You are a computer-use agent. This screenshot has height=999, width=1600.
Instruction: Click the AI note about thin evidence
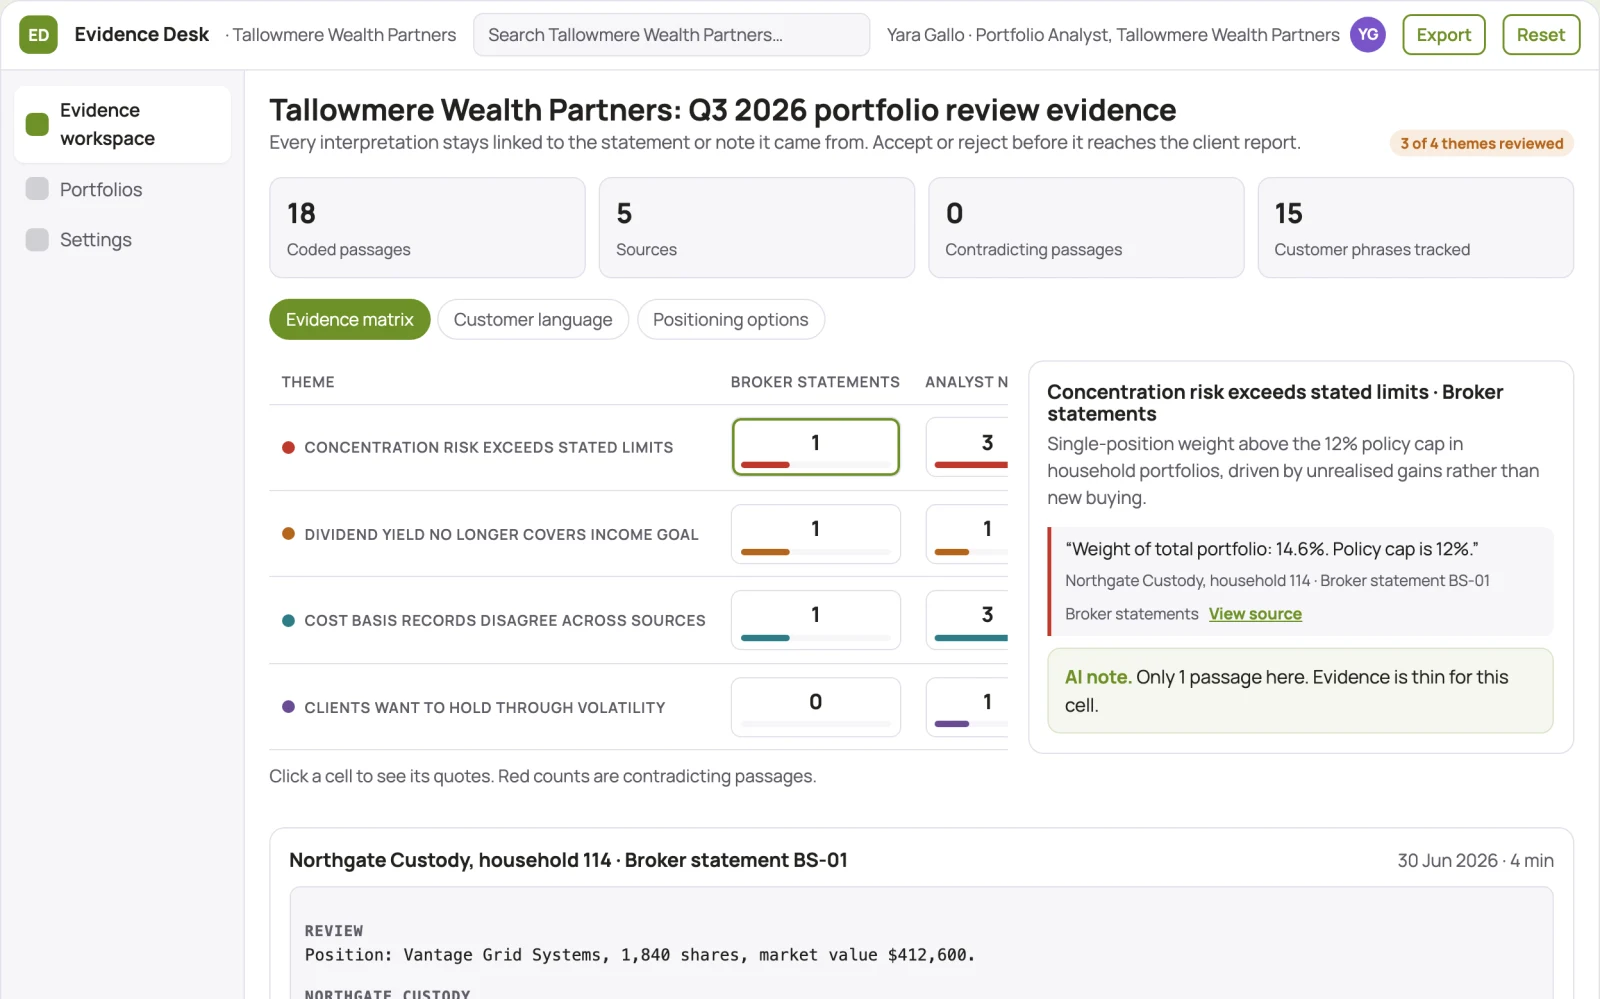1300,691
